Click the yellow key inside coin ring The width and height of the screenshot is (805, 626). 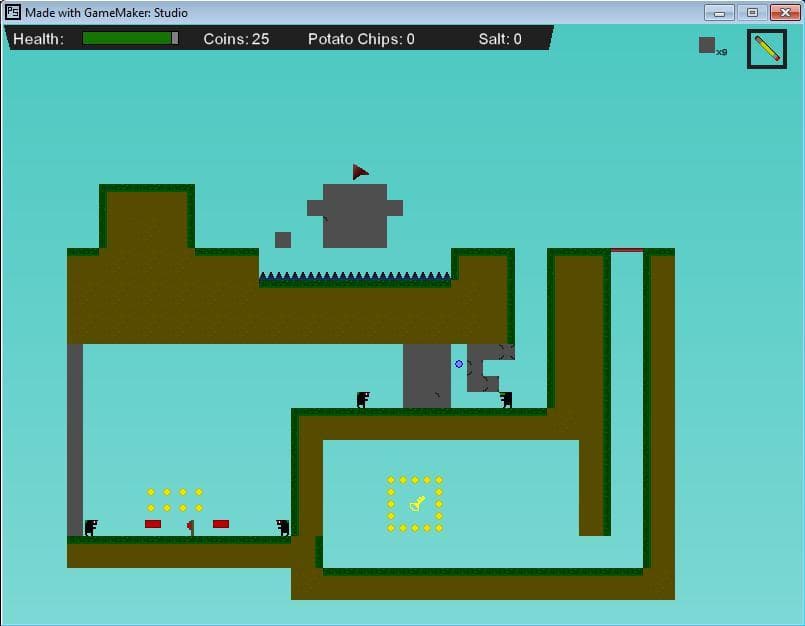pyautogui.click(x=417, y=503)
